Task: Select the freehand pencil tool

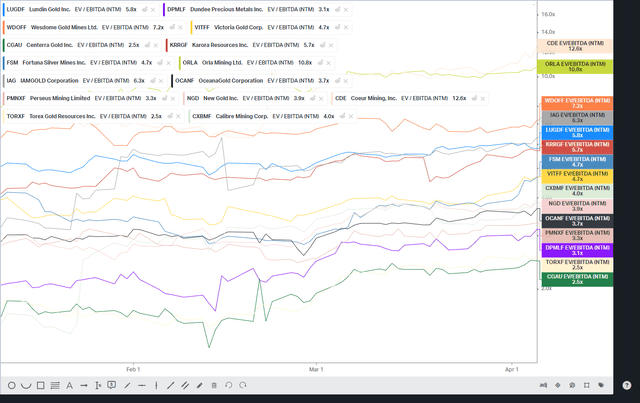Action: (x=200, y=385)
